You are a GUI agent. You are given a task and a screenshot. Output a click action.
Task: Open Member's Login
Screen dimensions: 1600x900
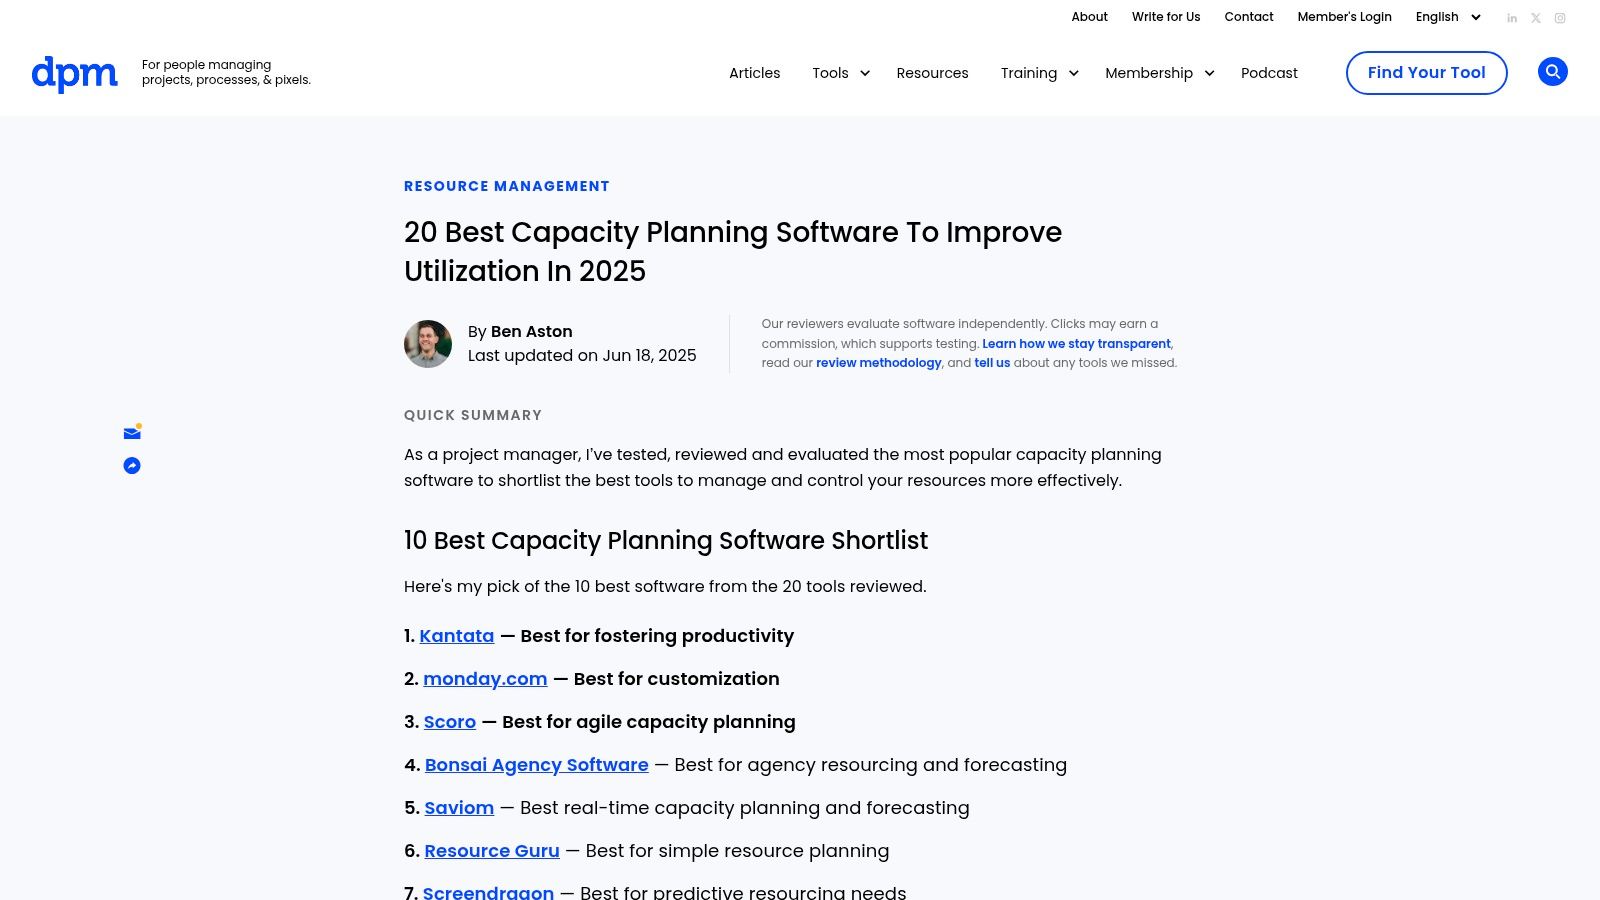coord(1344,17)
